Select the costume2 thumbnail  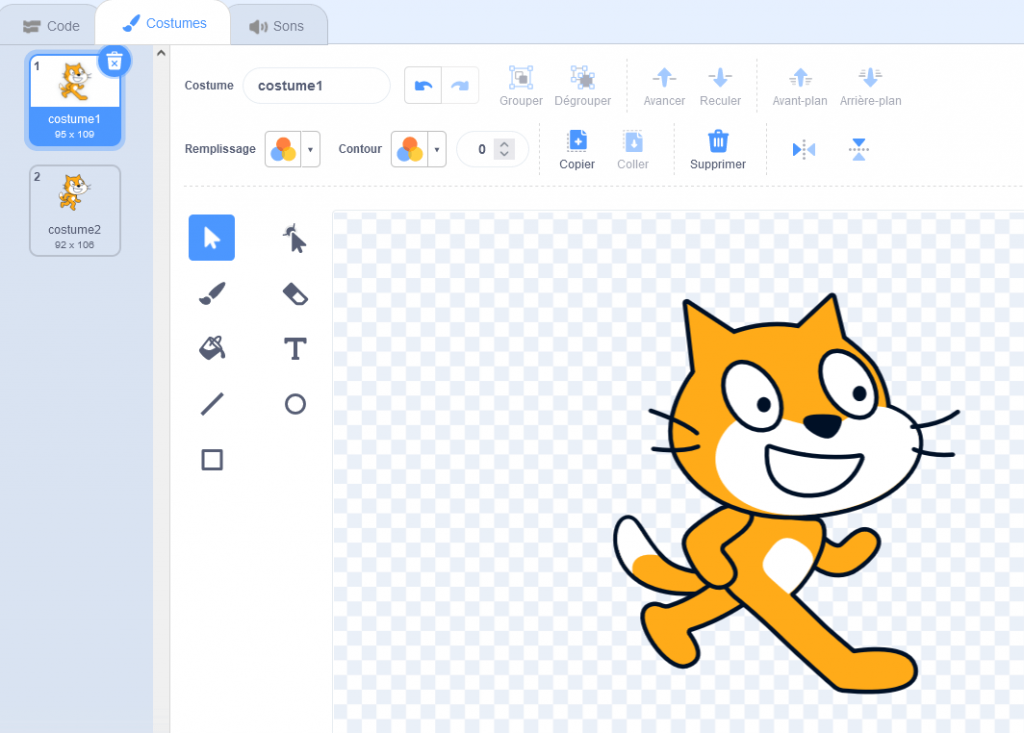(x=74, y=210)
